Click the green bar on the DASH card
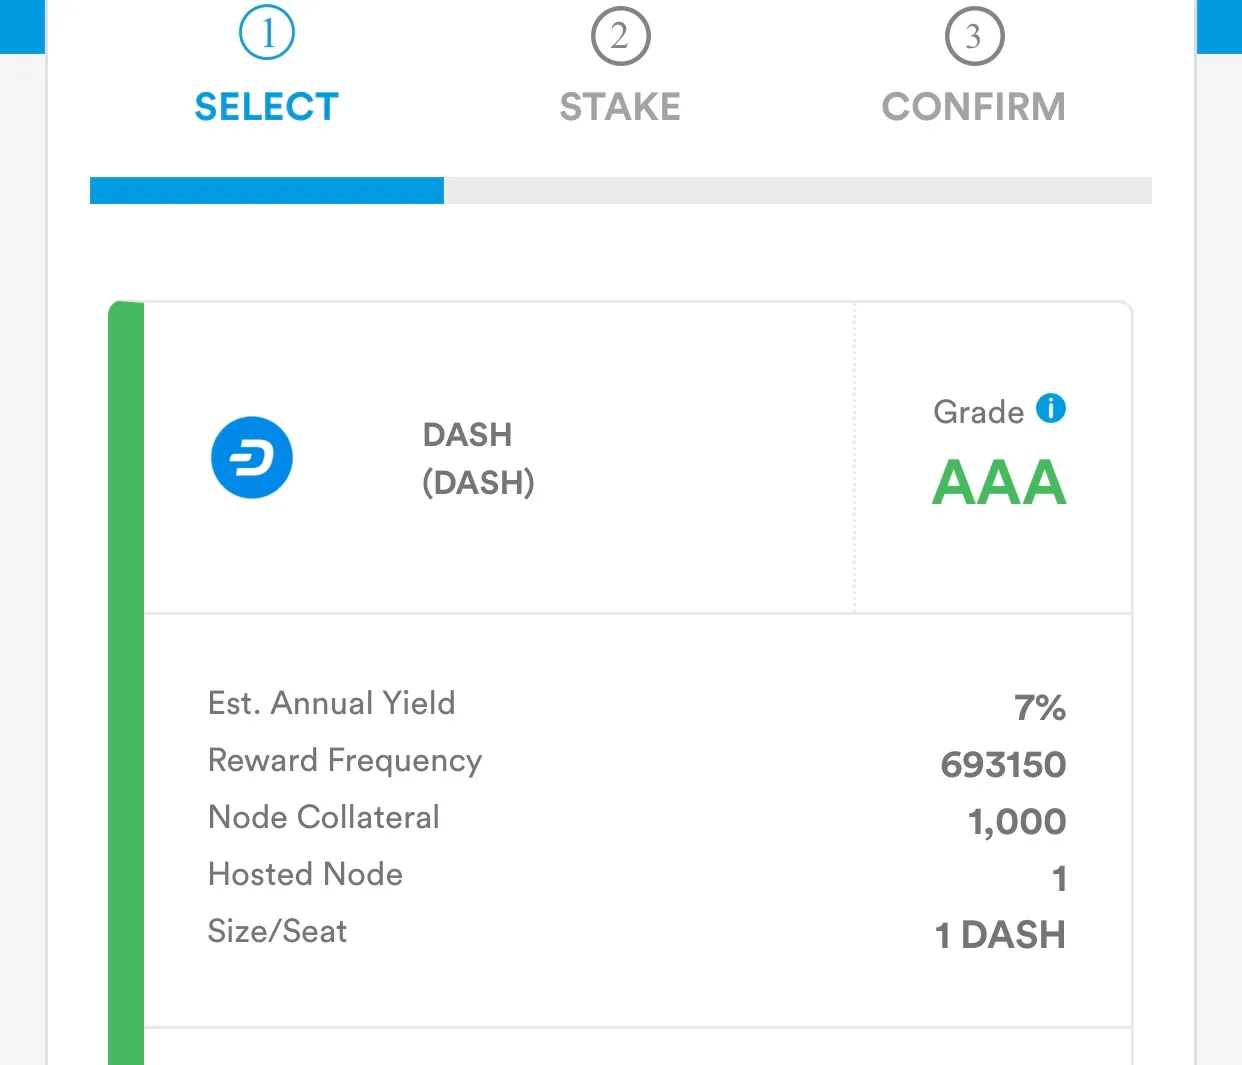The width and height of the screenshot is (1242, 1065). tap(126, 683)
